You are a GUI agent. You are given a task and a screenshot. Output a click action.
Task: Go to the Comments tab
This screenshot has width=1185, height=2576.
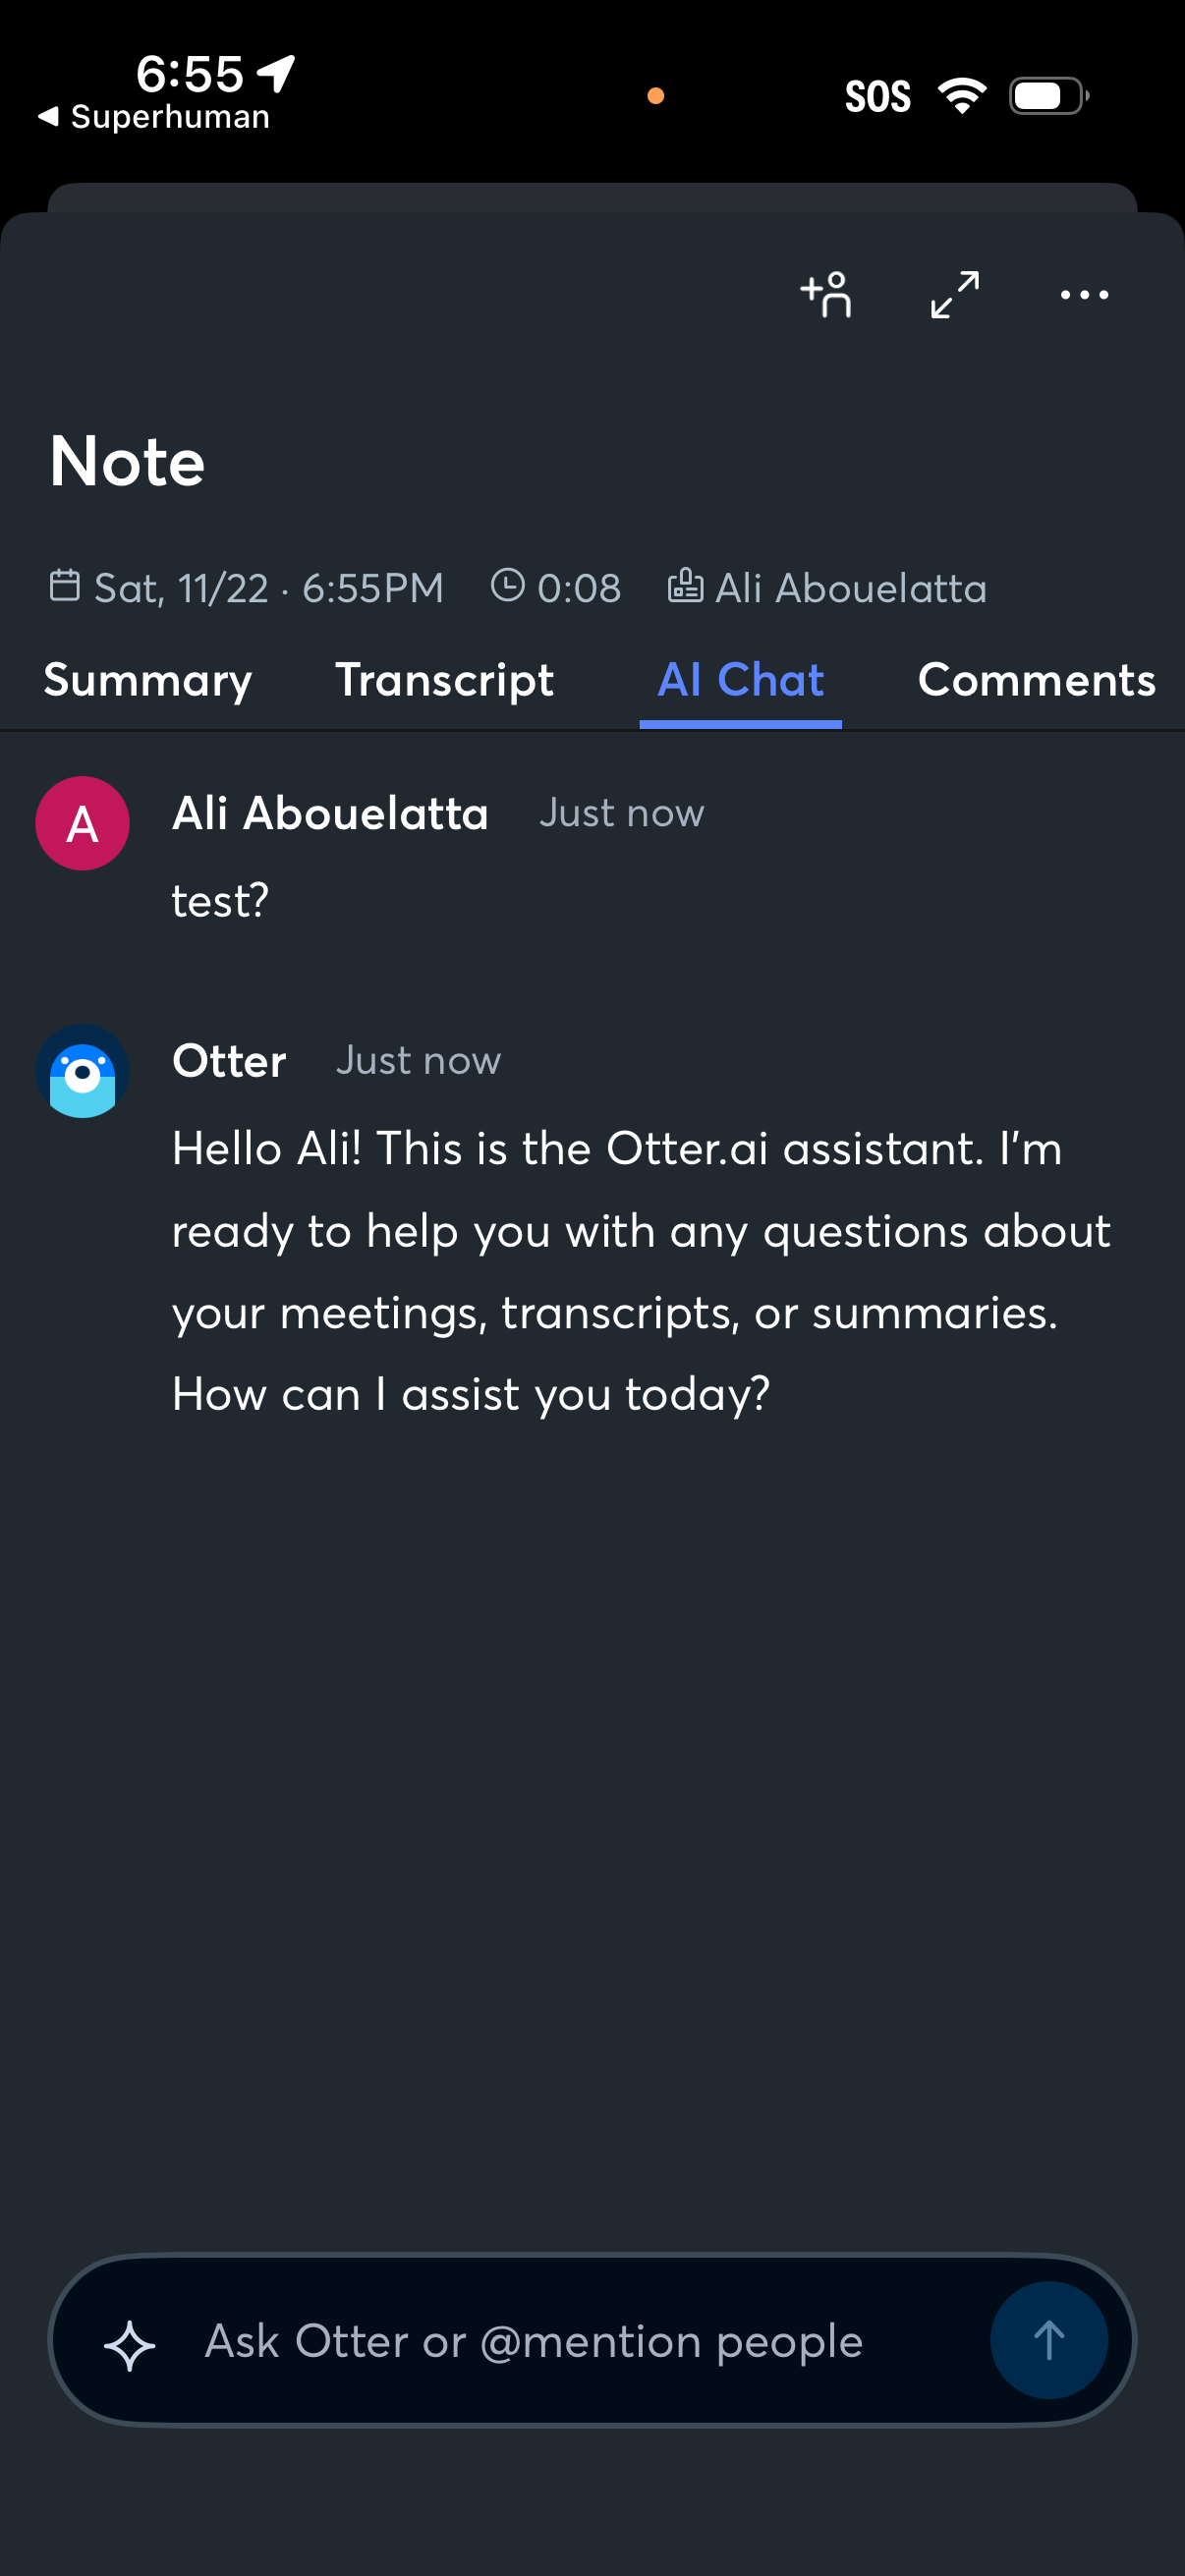[x=1036, y=681]
